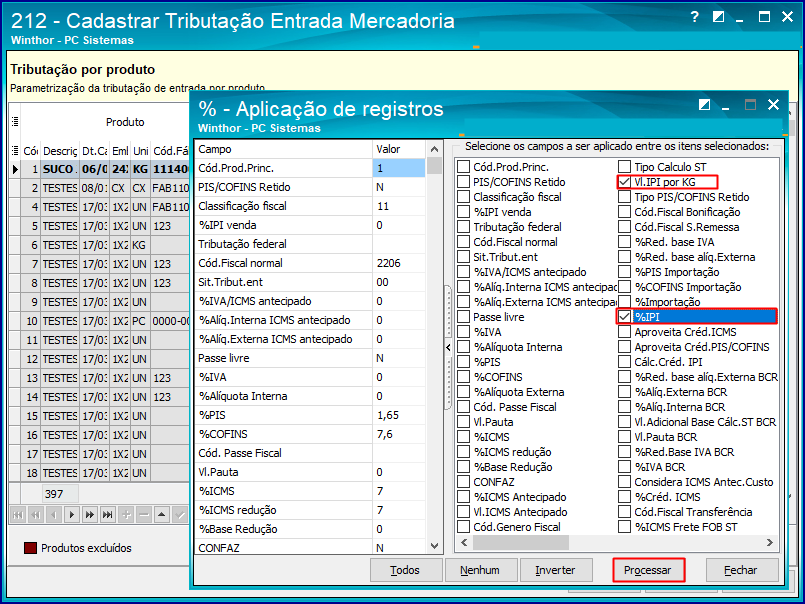This screenshot has height=604, width=805.
Task: Click up arrow of the Campo list scrollbar
Action: pos(434,149)
